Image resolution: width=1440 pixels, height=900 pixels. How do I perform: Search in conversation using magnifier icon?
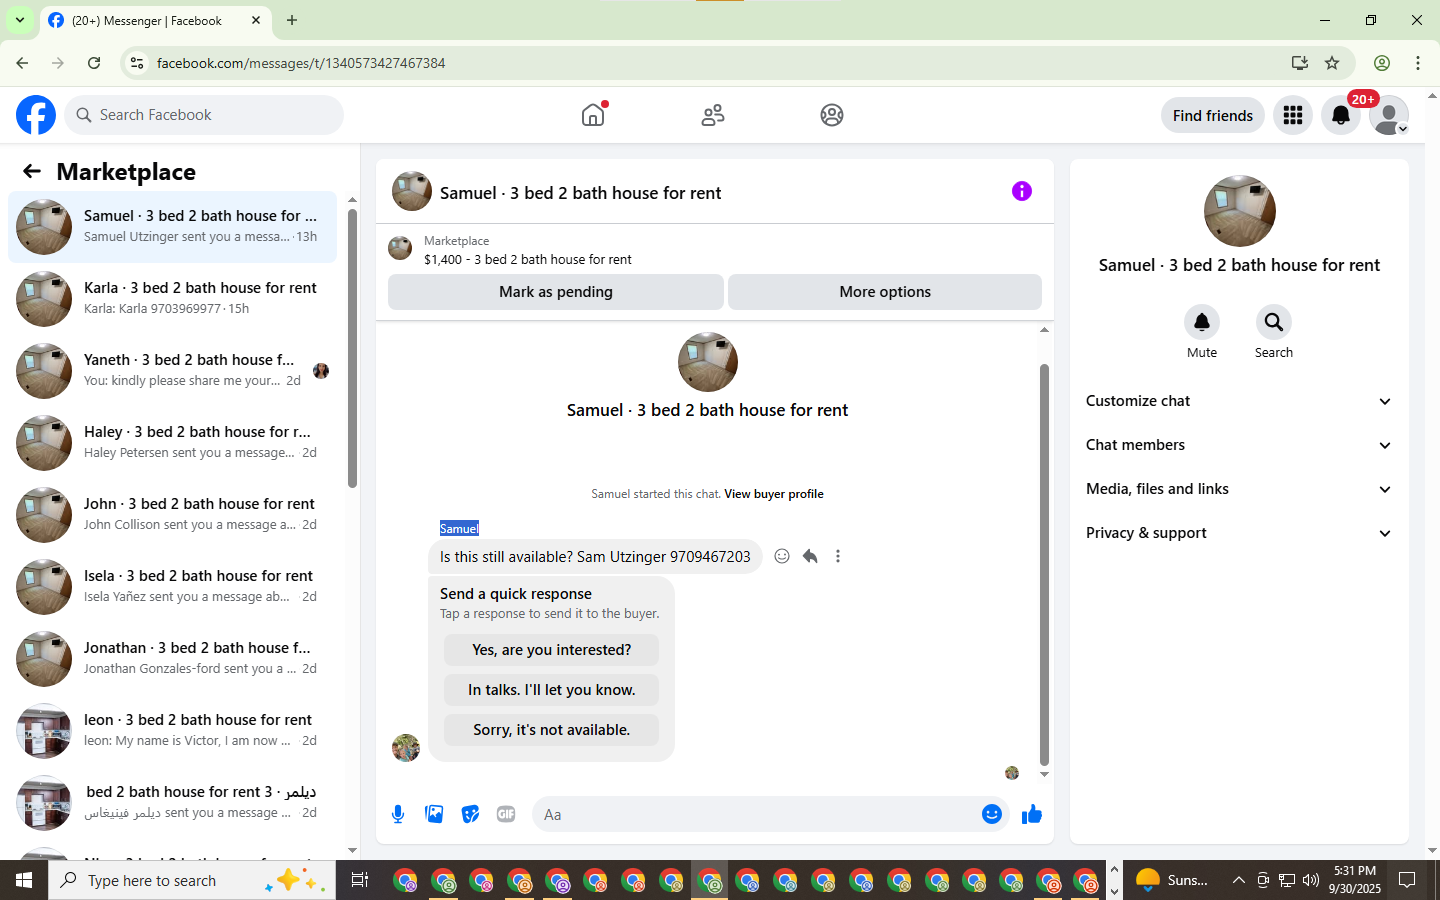(x=1274, y=322)
